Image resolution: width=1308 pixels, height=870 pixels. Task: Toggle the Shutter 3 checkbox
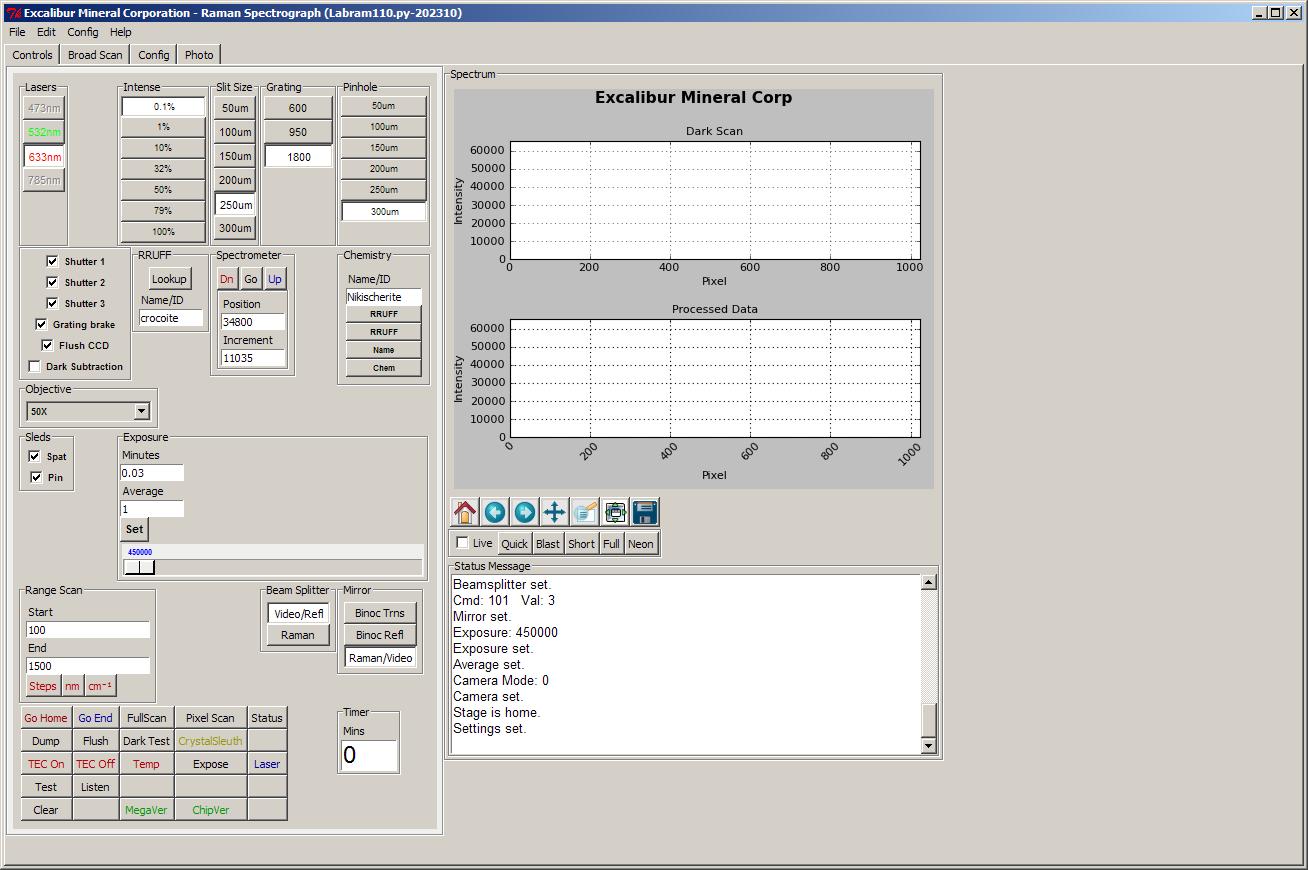[x=52, y=303]
